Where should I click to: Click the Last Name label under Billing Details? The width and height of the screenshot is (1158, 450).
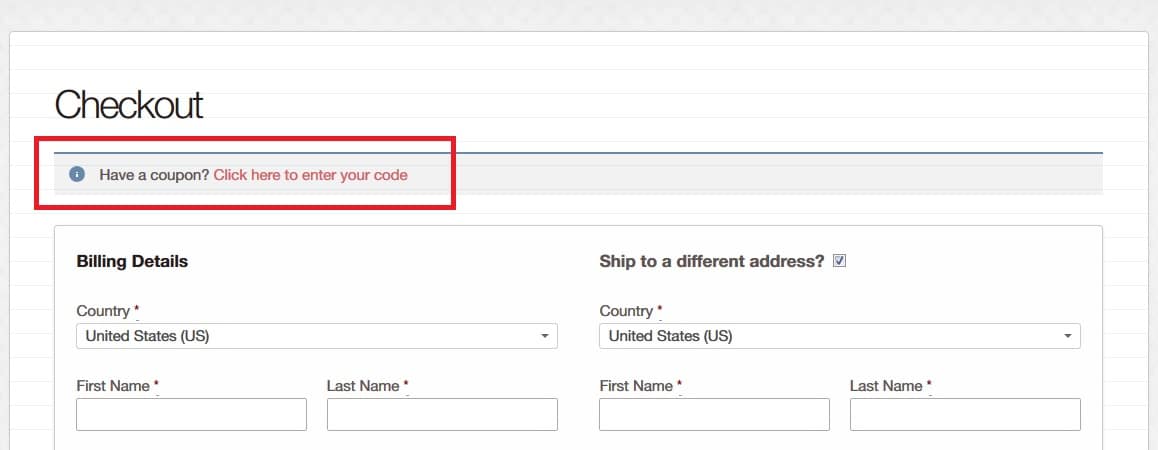[x=363, y=386]
